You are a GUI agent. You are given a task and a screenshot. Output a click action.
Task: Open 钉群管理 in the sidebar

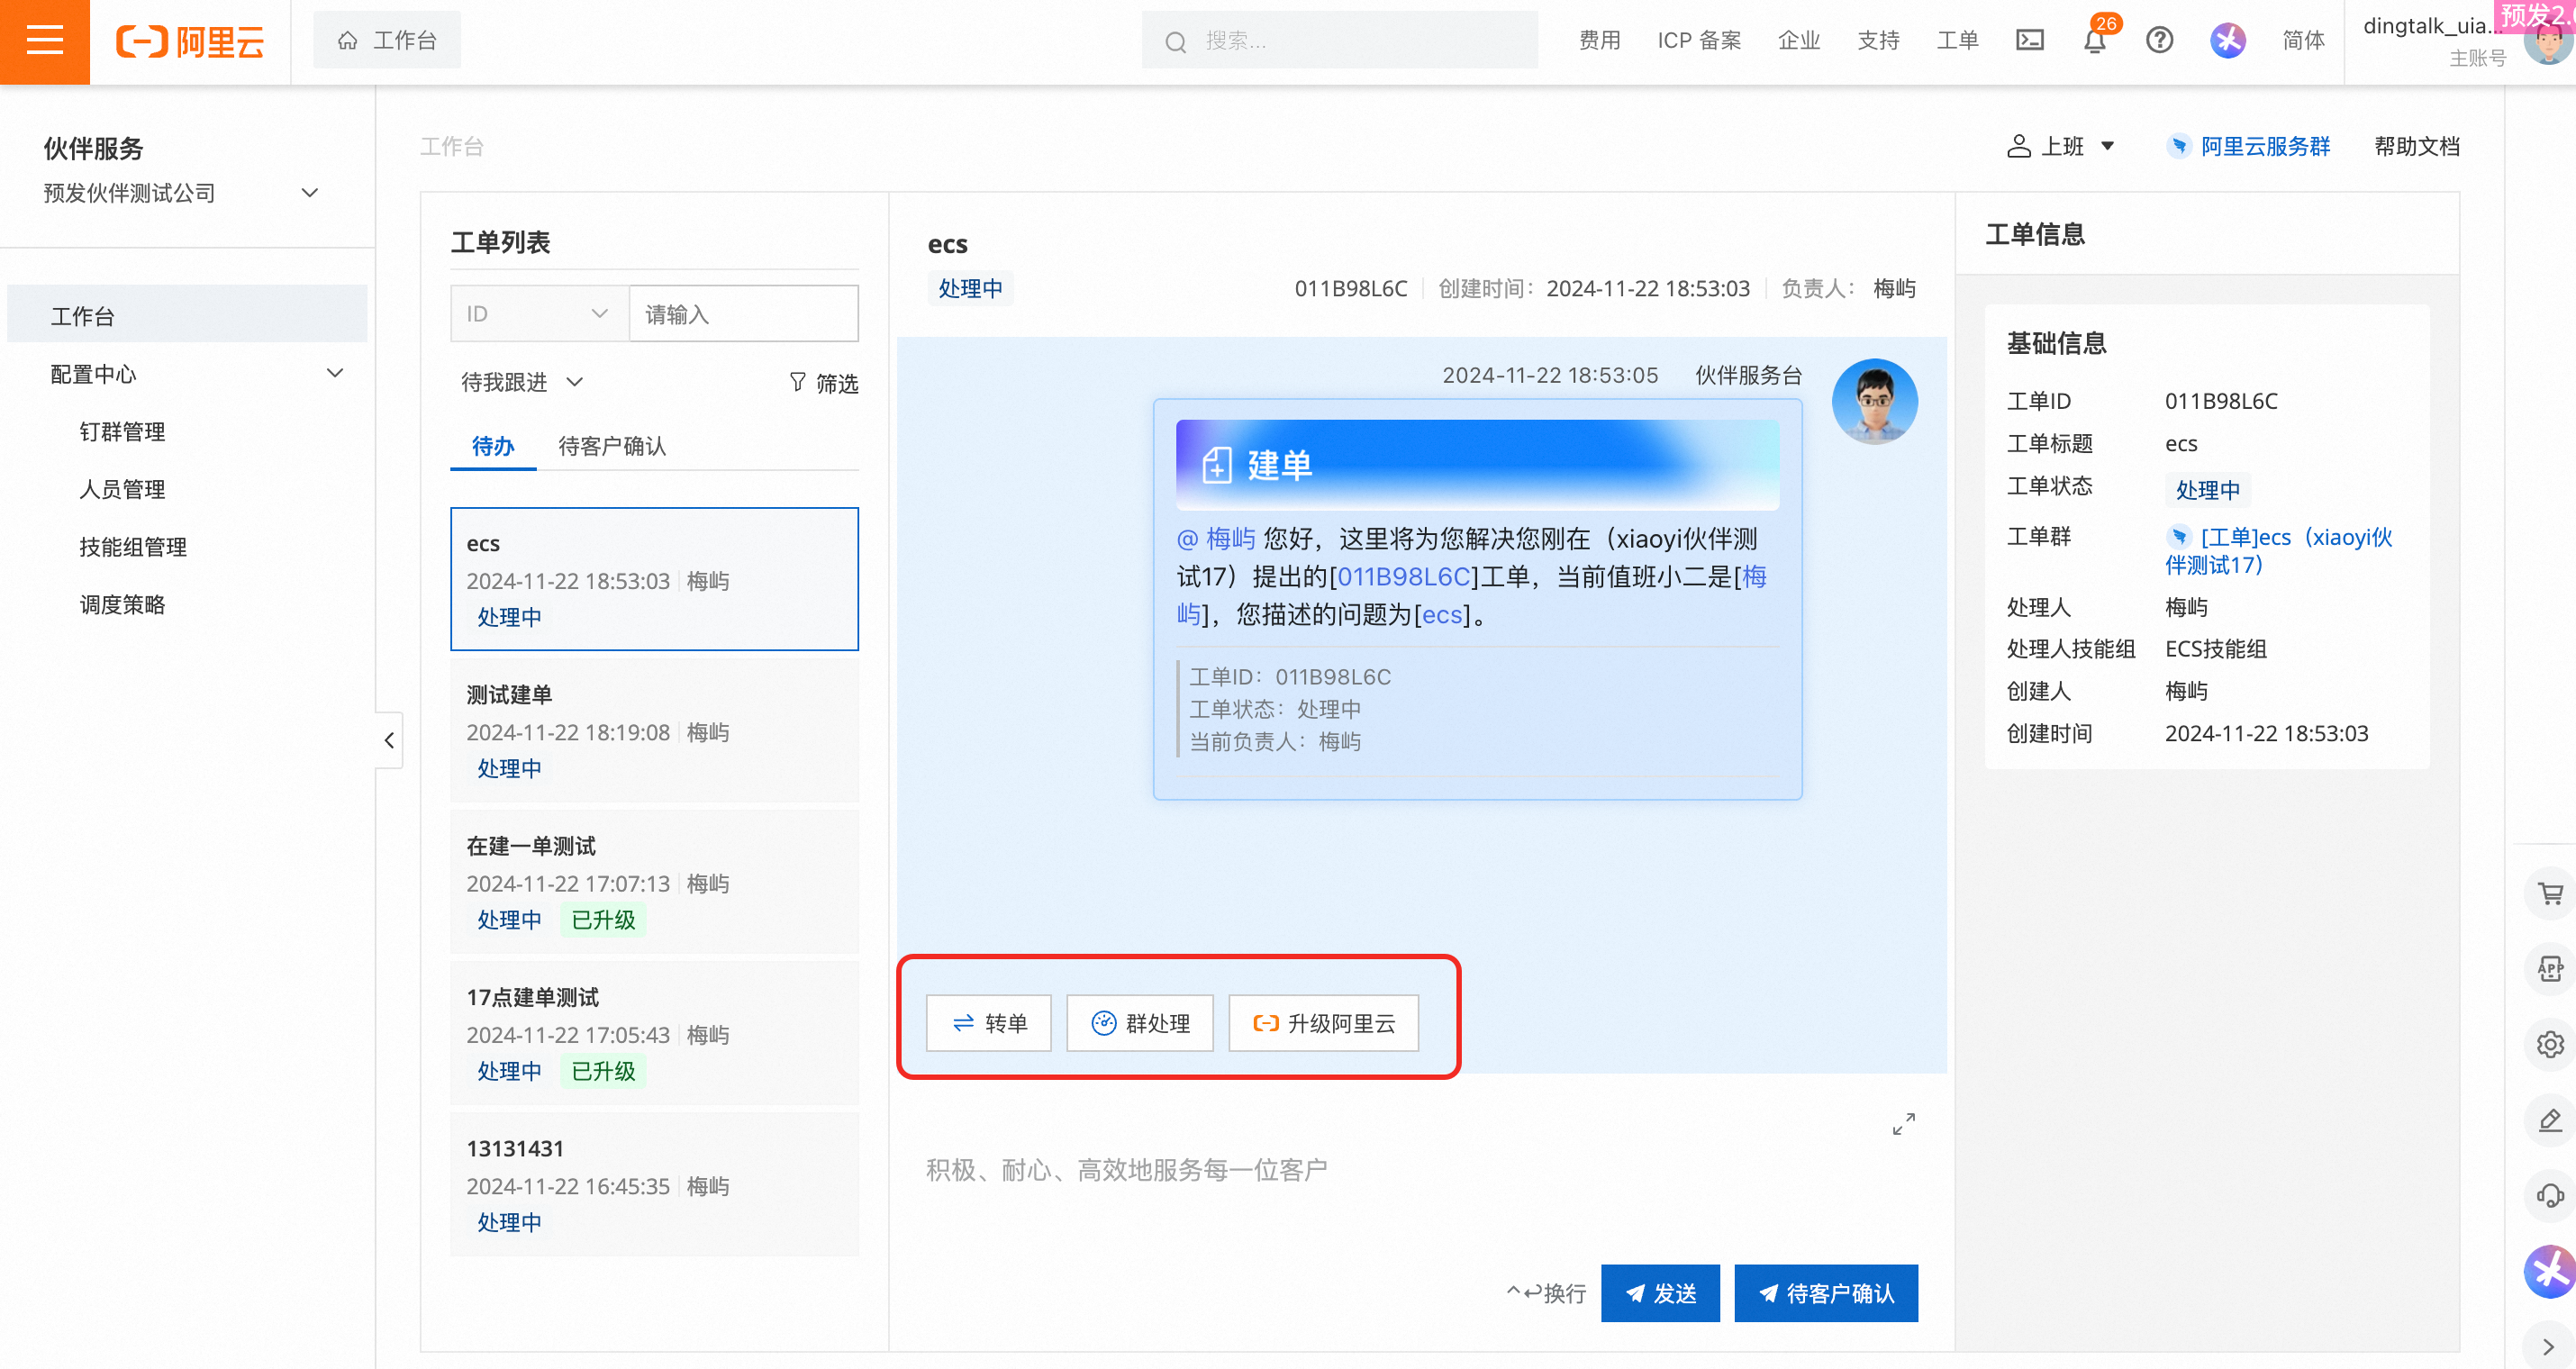click(122, 432)
